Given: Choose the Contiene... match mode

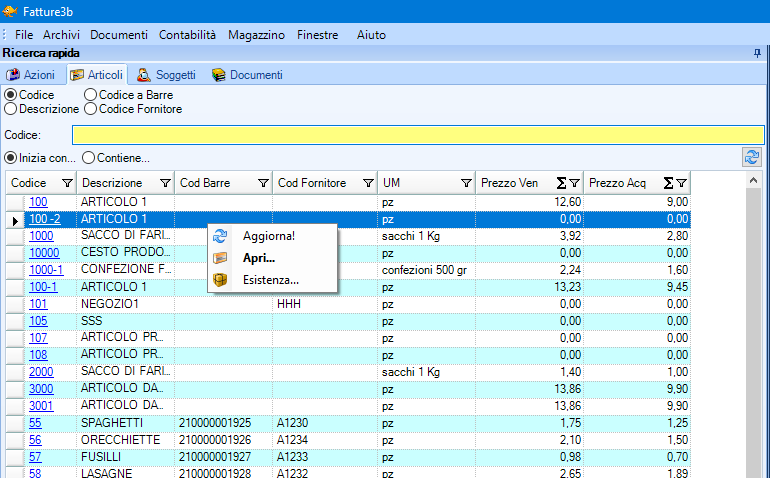Looking at the screenshot, I should 89,157.
